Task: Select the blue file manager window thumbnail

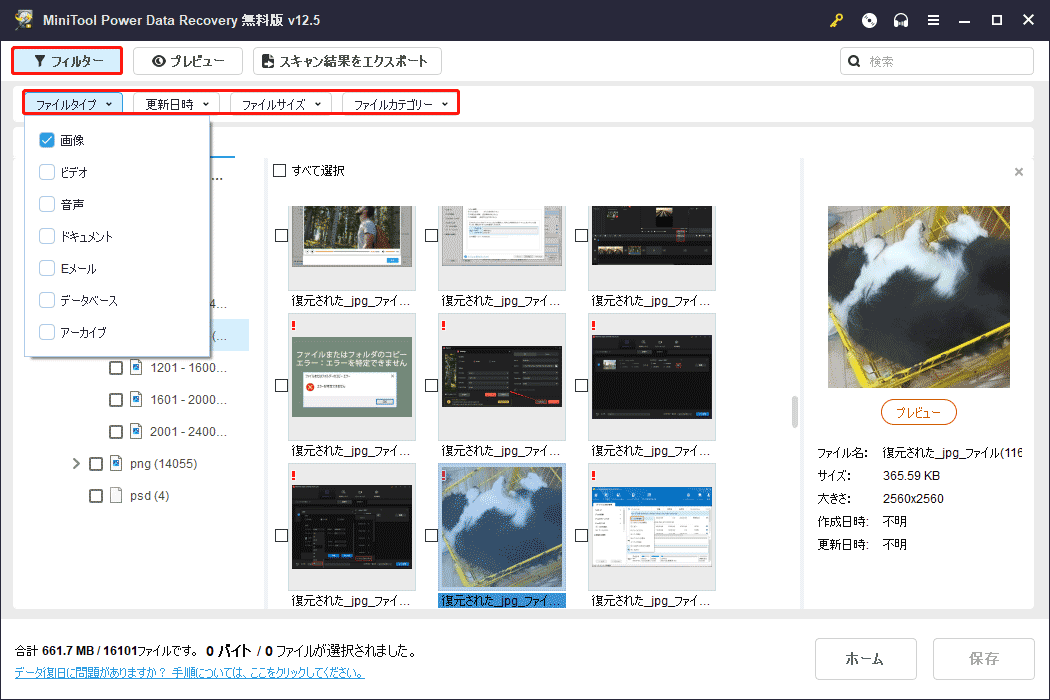Action: tap(652, 527)
